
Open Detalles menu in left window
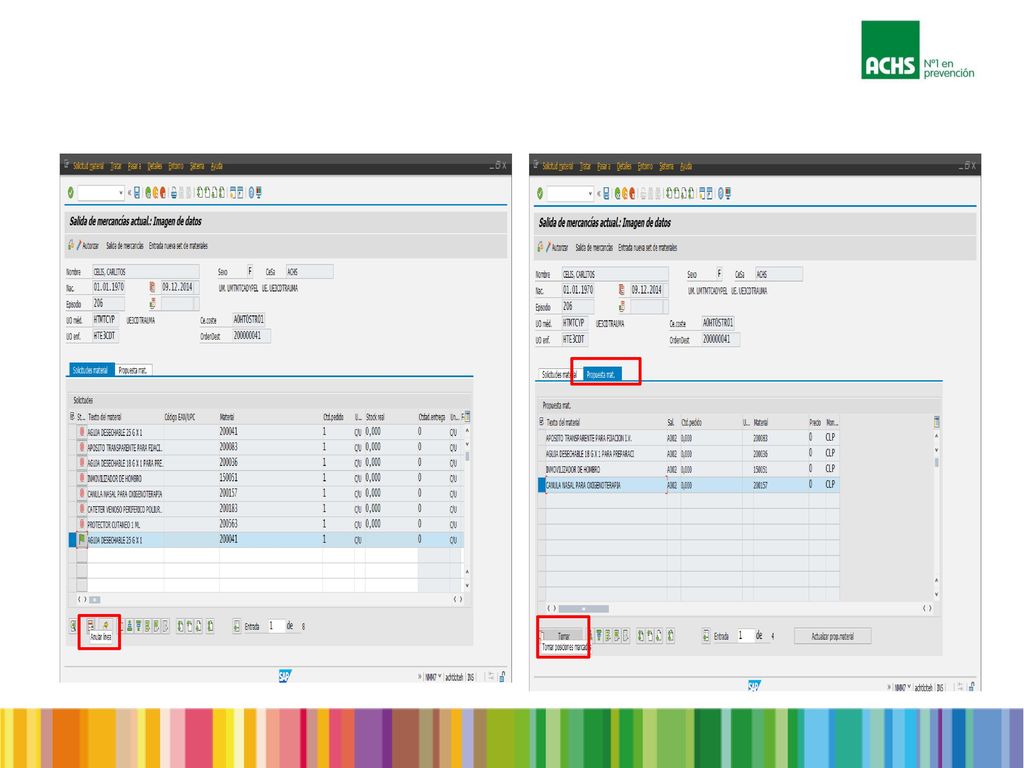[155, 166]
